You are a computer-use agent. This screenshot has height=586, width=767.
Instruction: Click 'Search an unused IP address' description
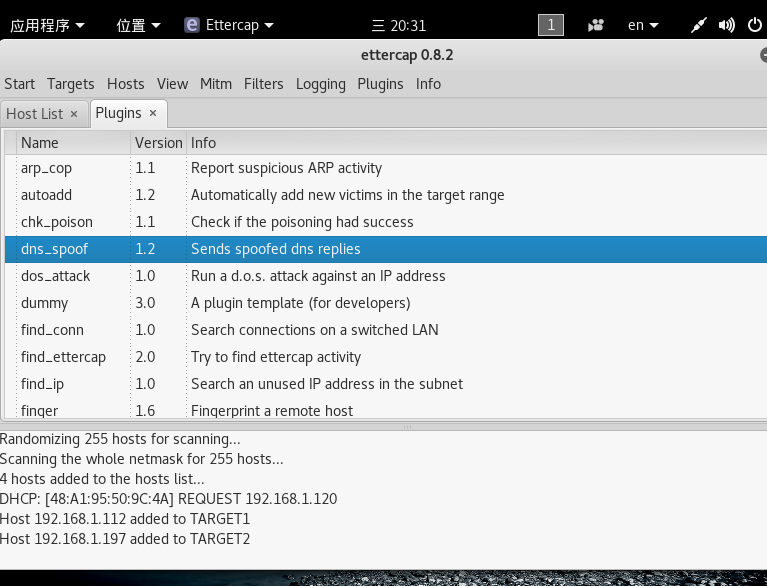(x=327, y=384)
